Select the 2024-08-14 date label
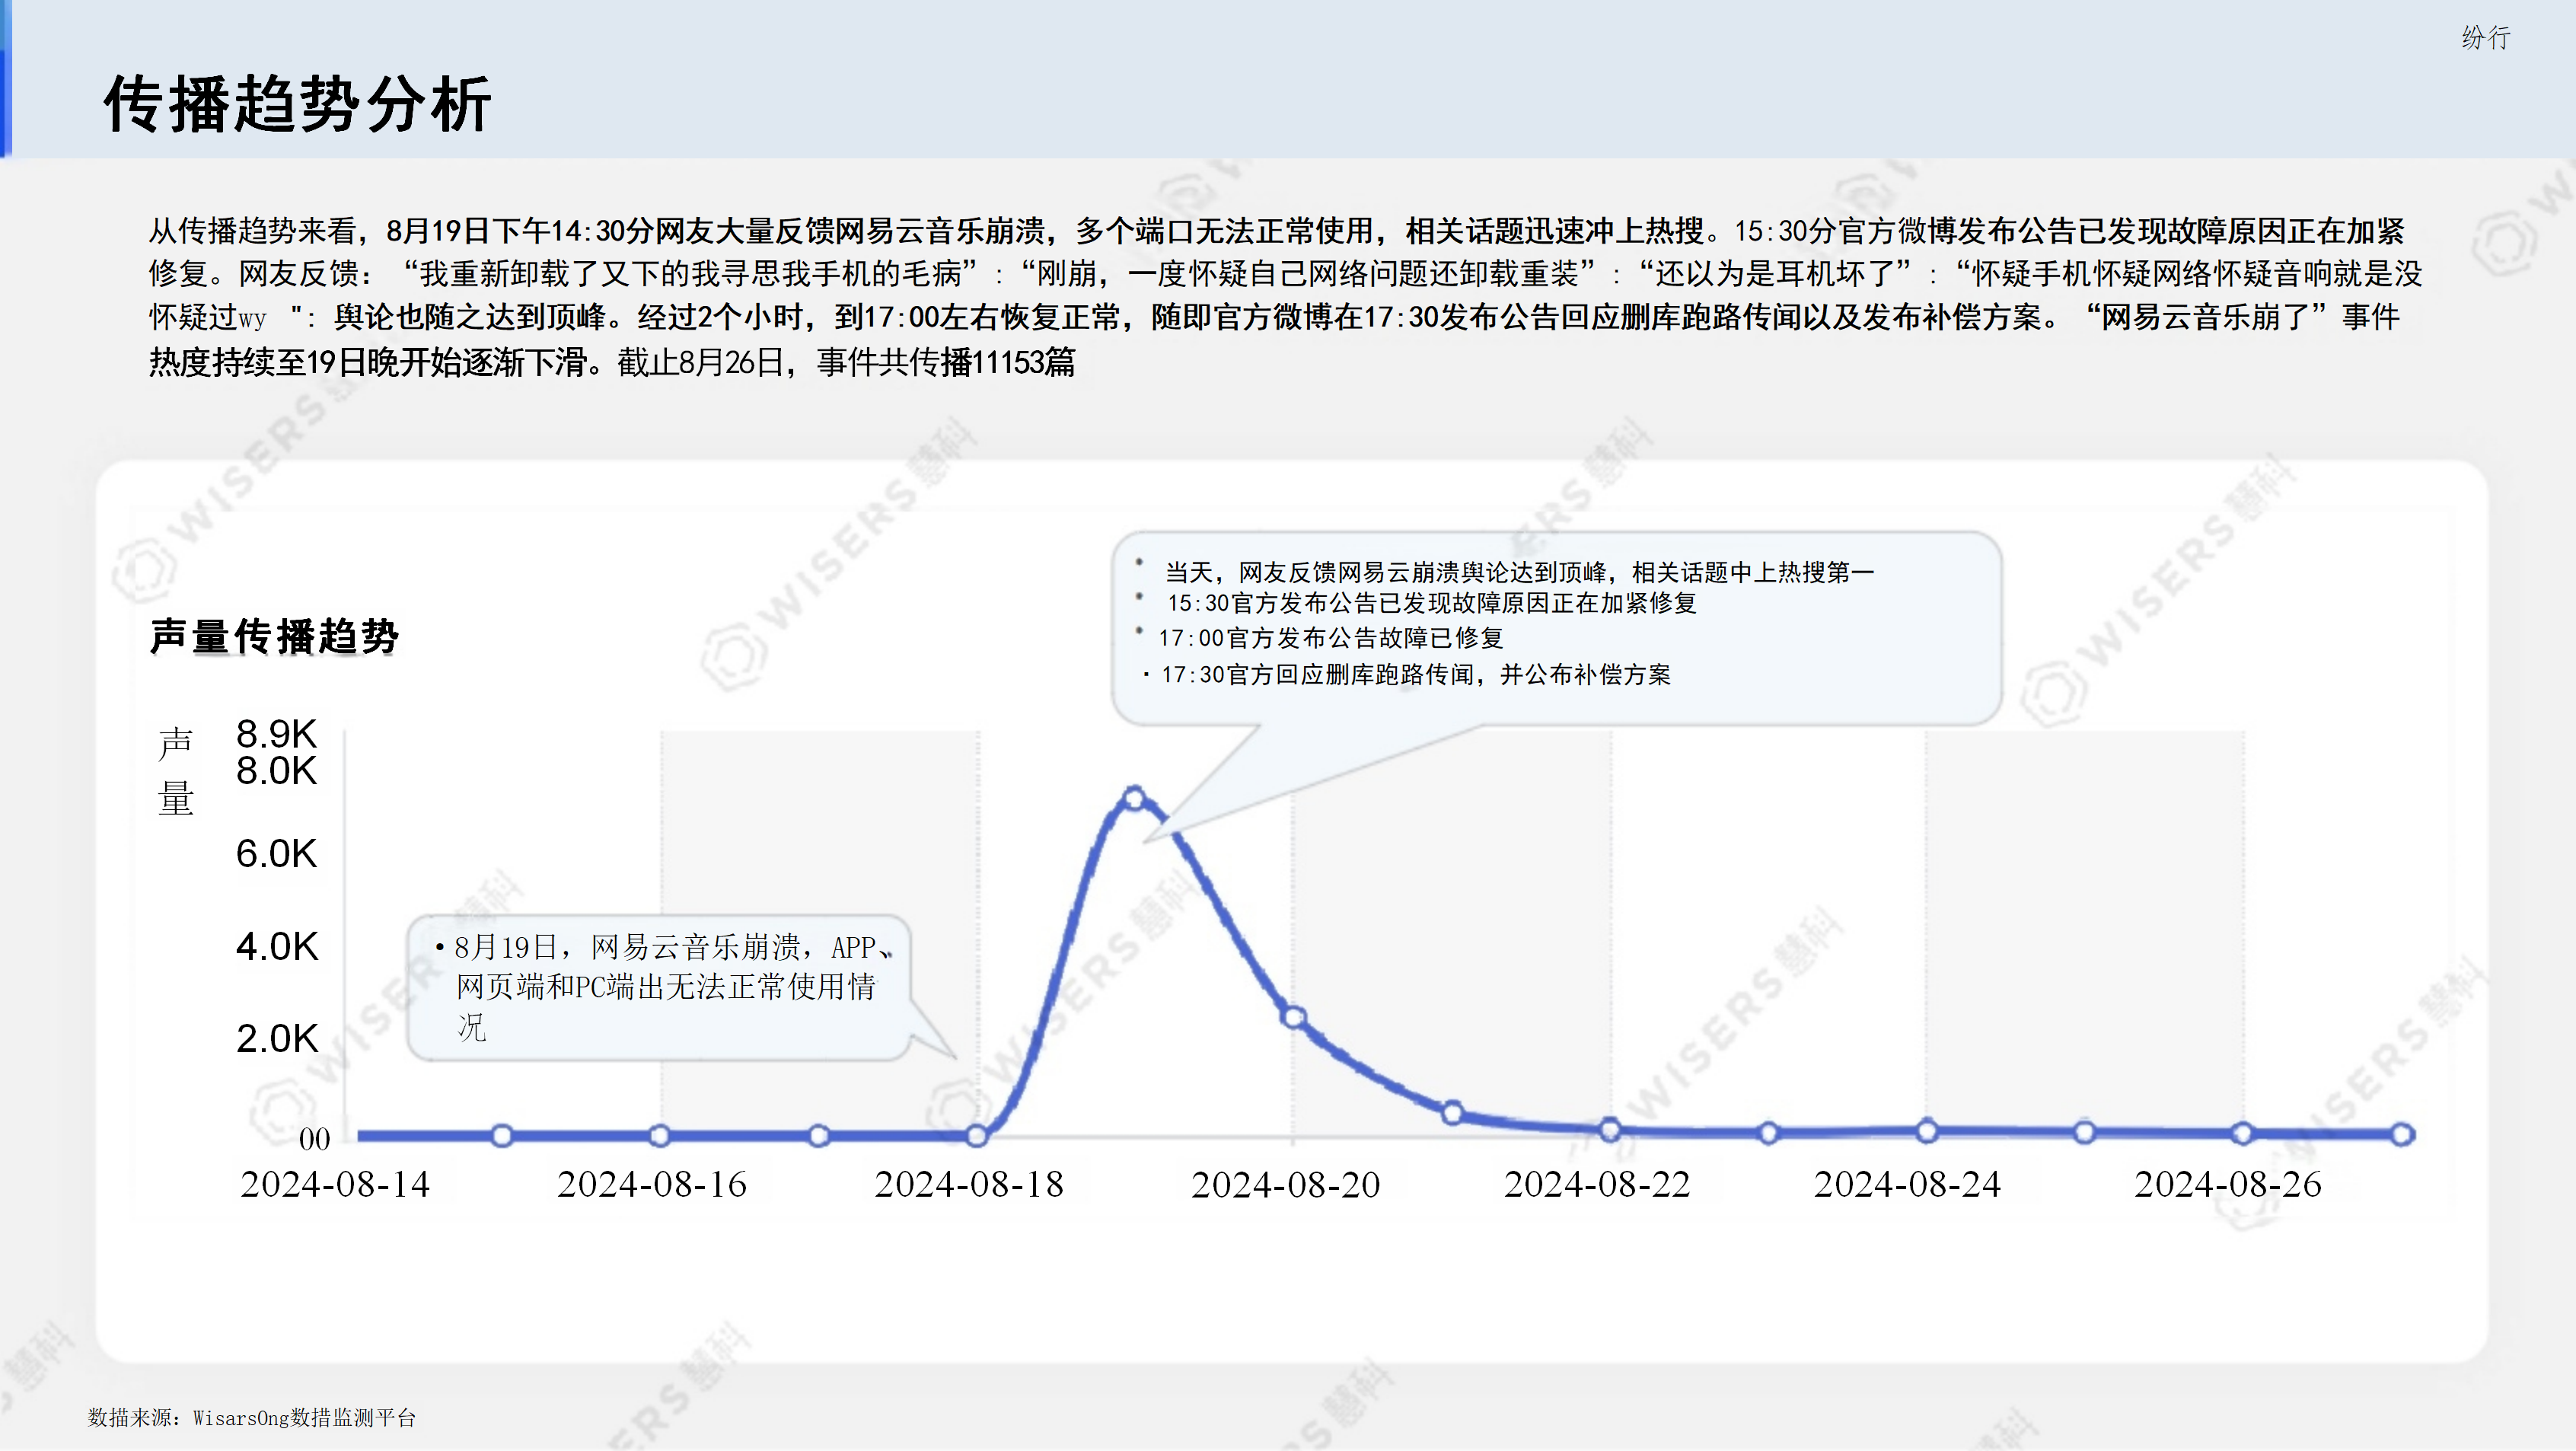 tap(335, 1184)
